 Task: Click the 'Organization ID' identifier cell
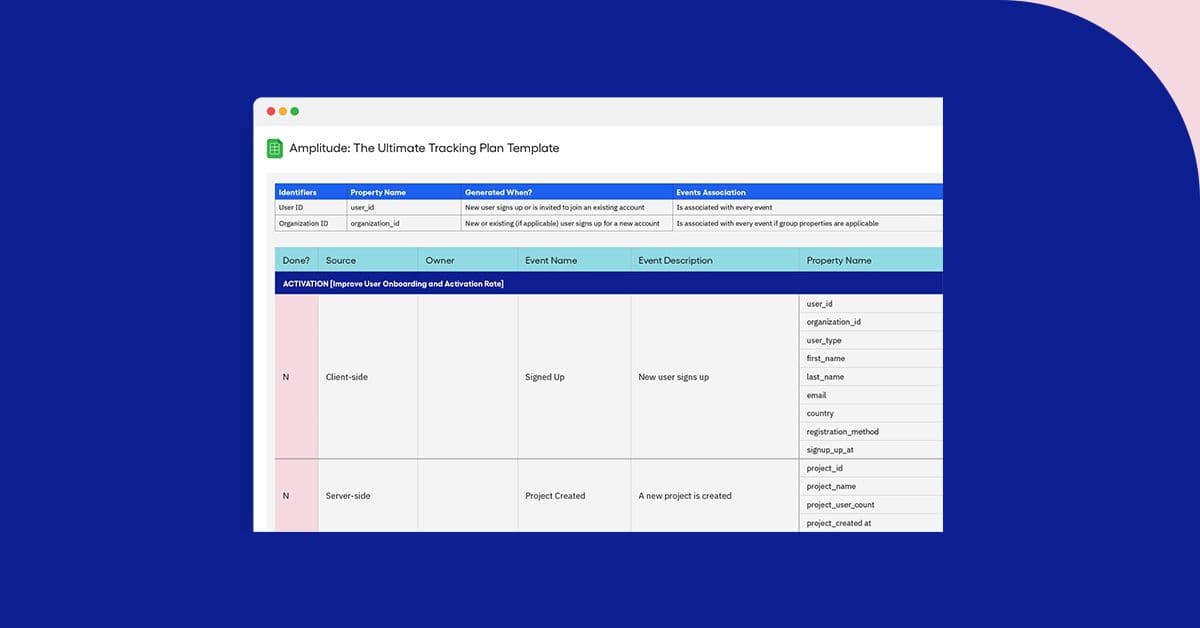[x=310, y=223]
